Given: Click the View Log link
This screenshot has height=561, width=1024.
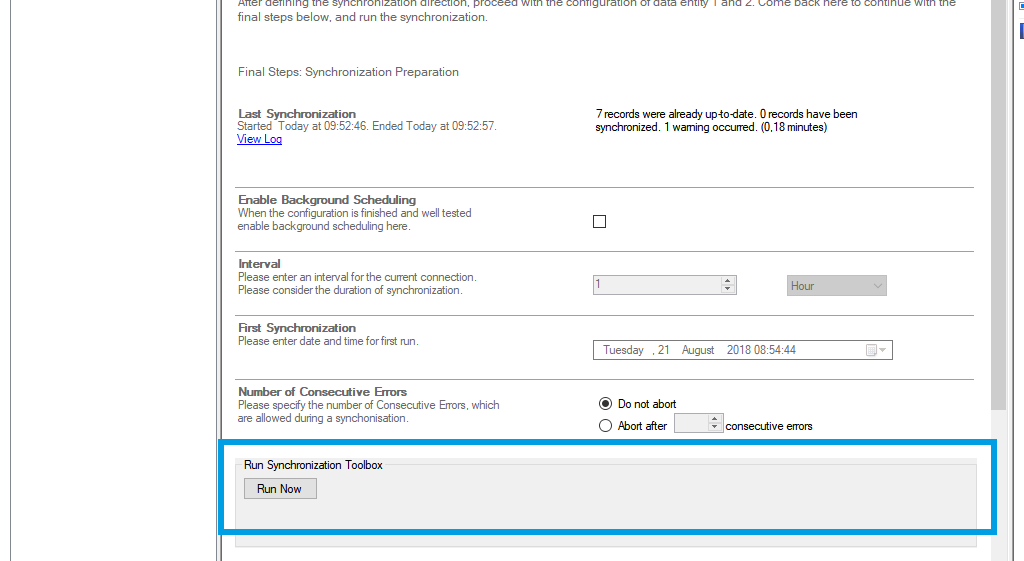Looking at the screenshot, I should pos(259,140).
